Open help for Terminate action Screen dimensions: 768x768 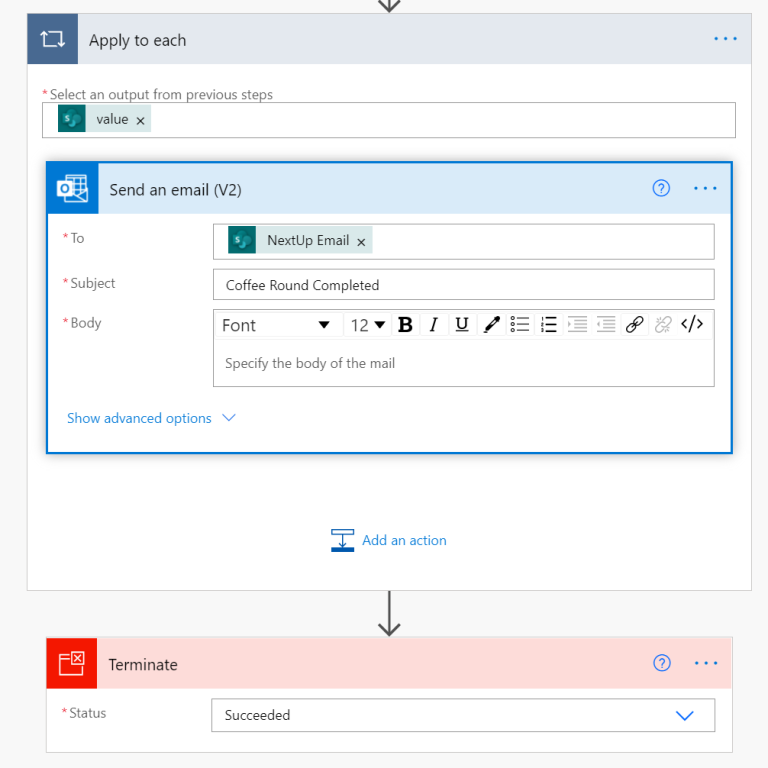(x=661, y=663)
